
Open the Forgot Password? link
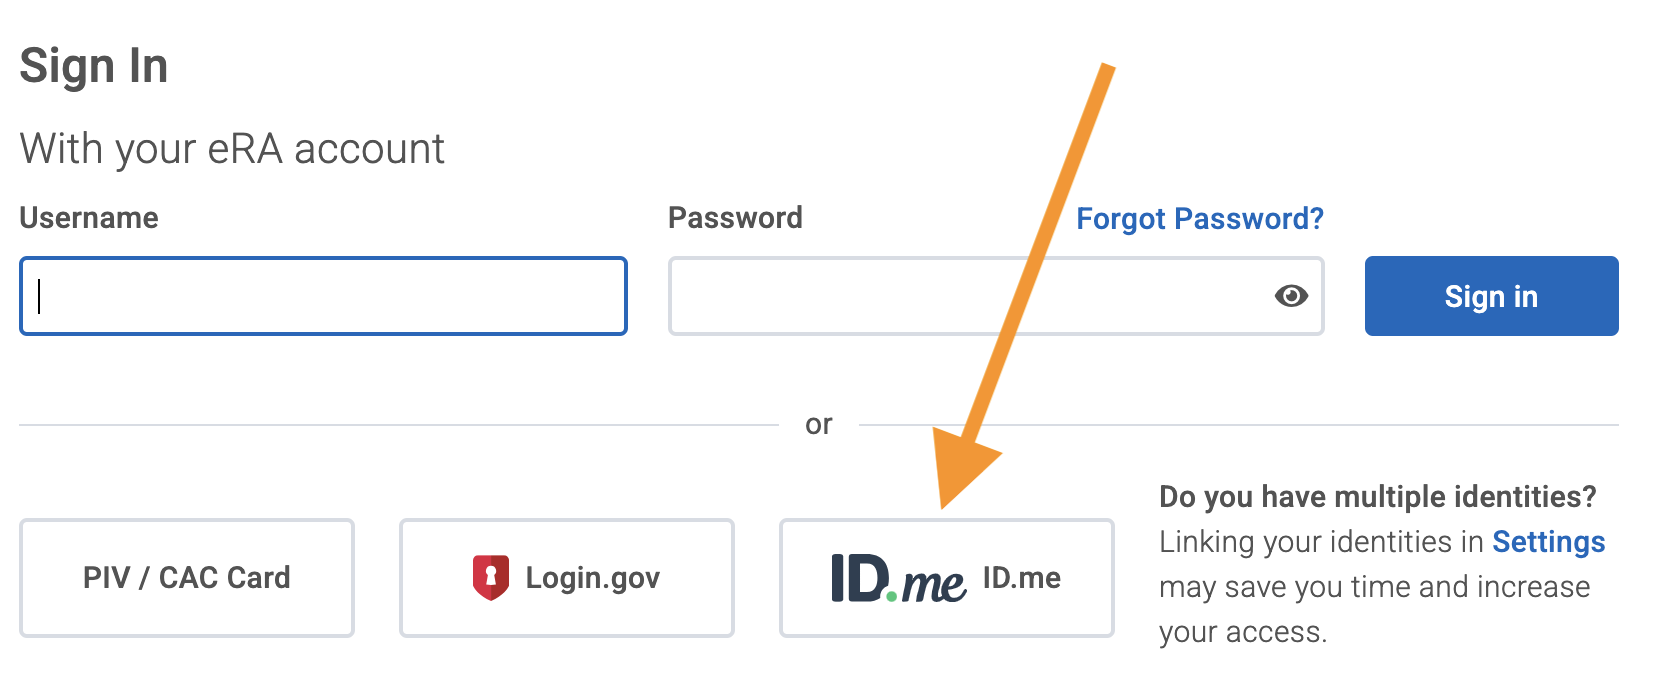pyautogui.click(x=1199, y=219)
